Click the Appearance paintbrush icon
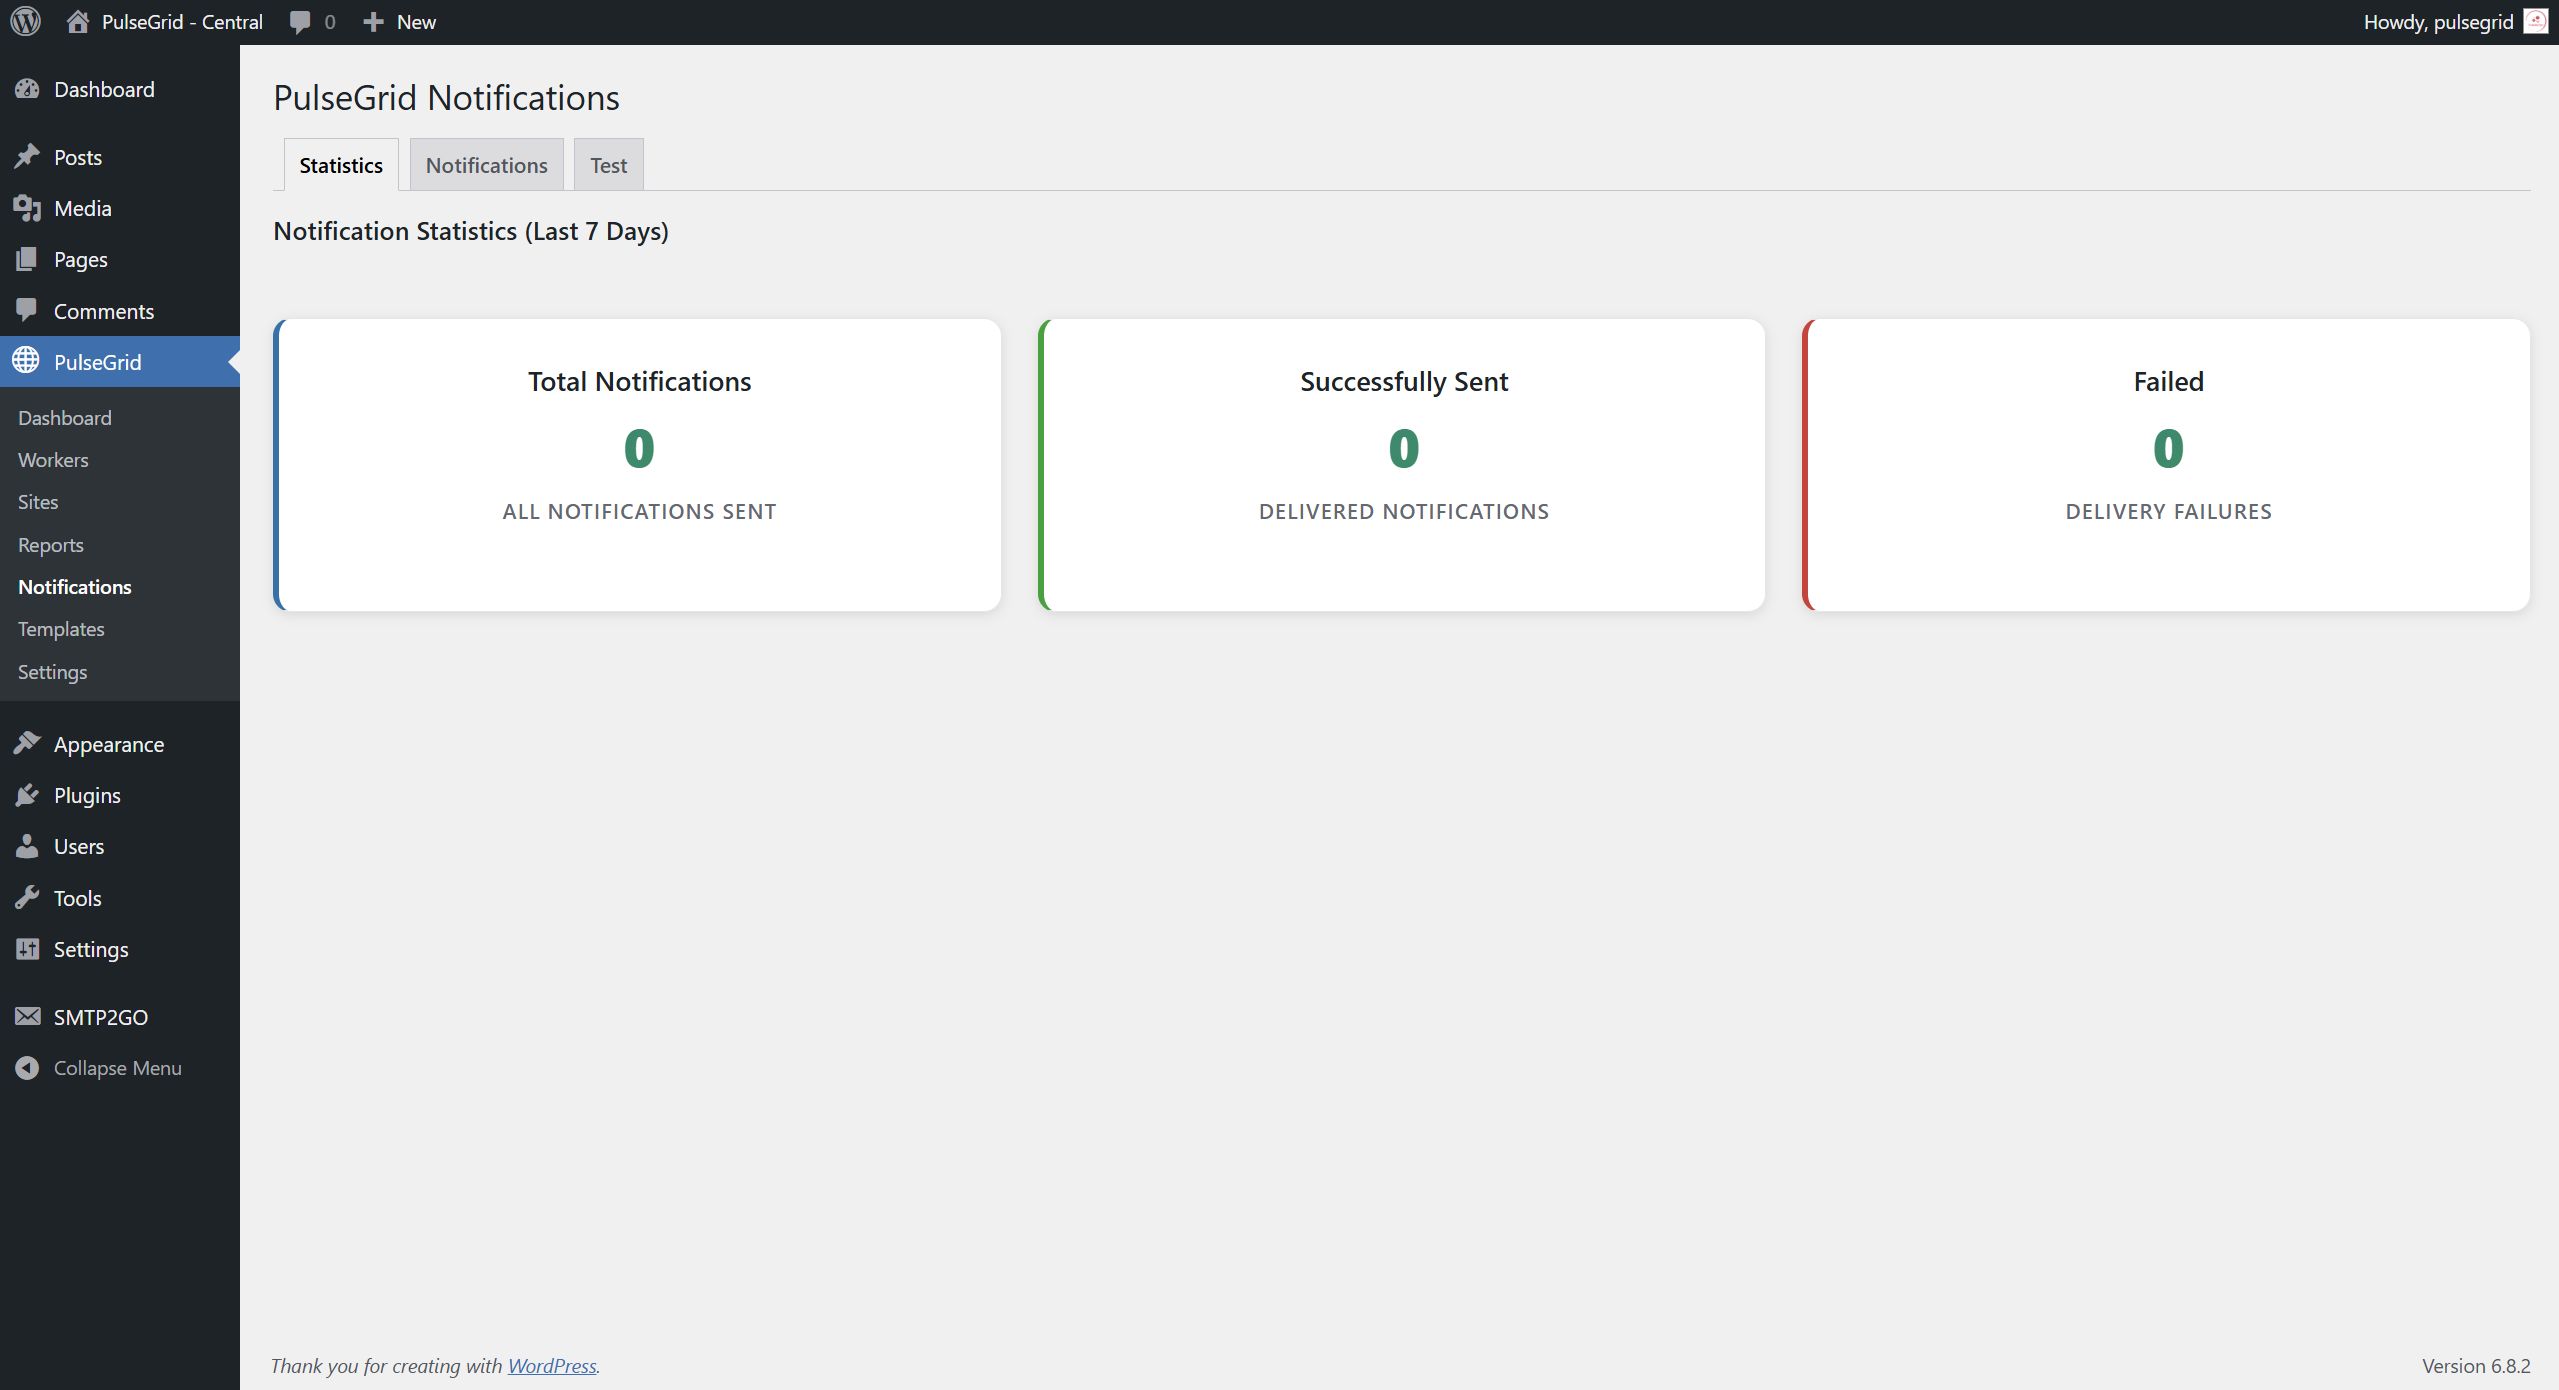The image size is (2559, 1390). coord(27,744)
